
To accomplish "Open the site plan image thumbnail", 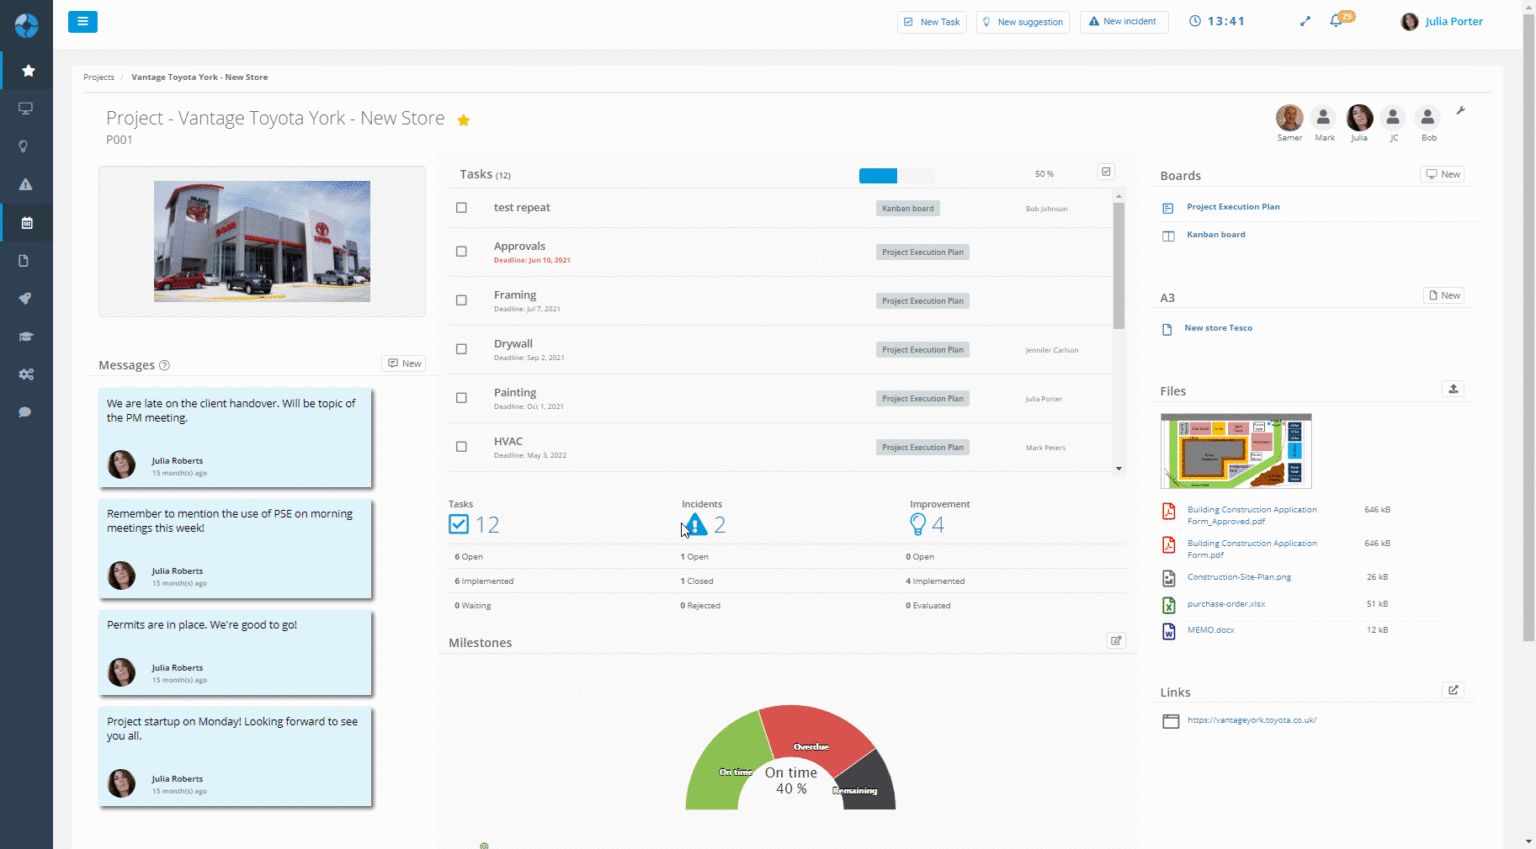I will tap(1235, 451).
